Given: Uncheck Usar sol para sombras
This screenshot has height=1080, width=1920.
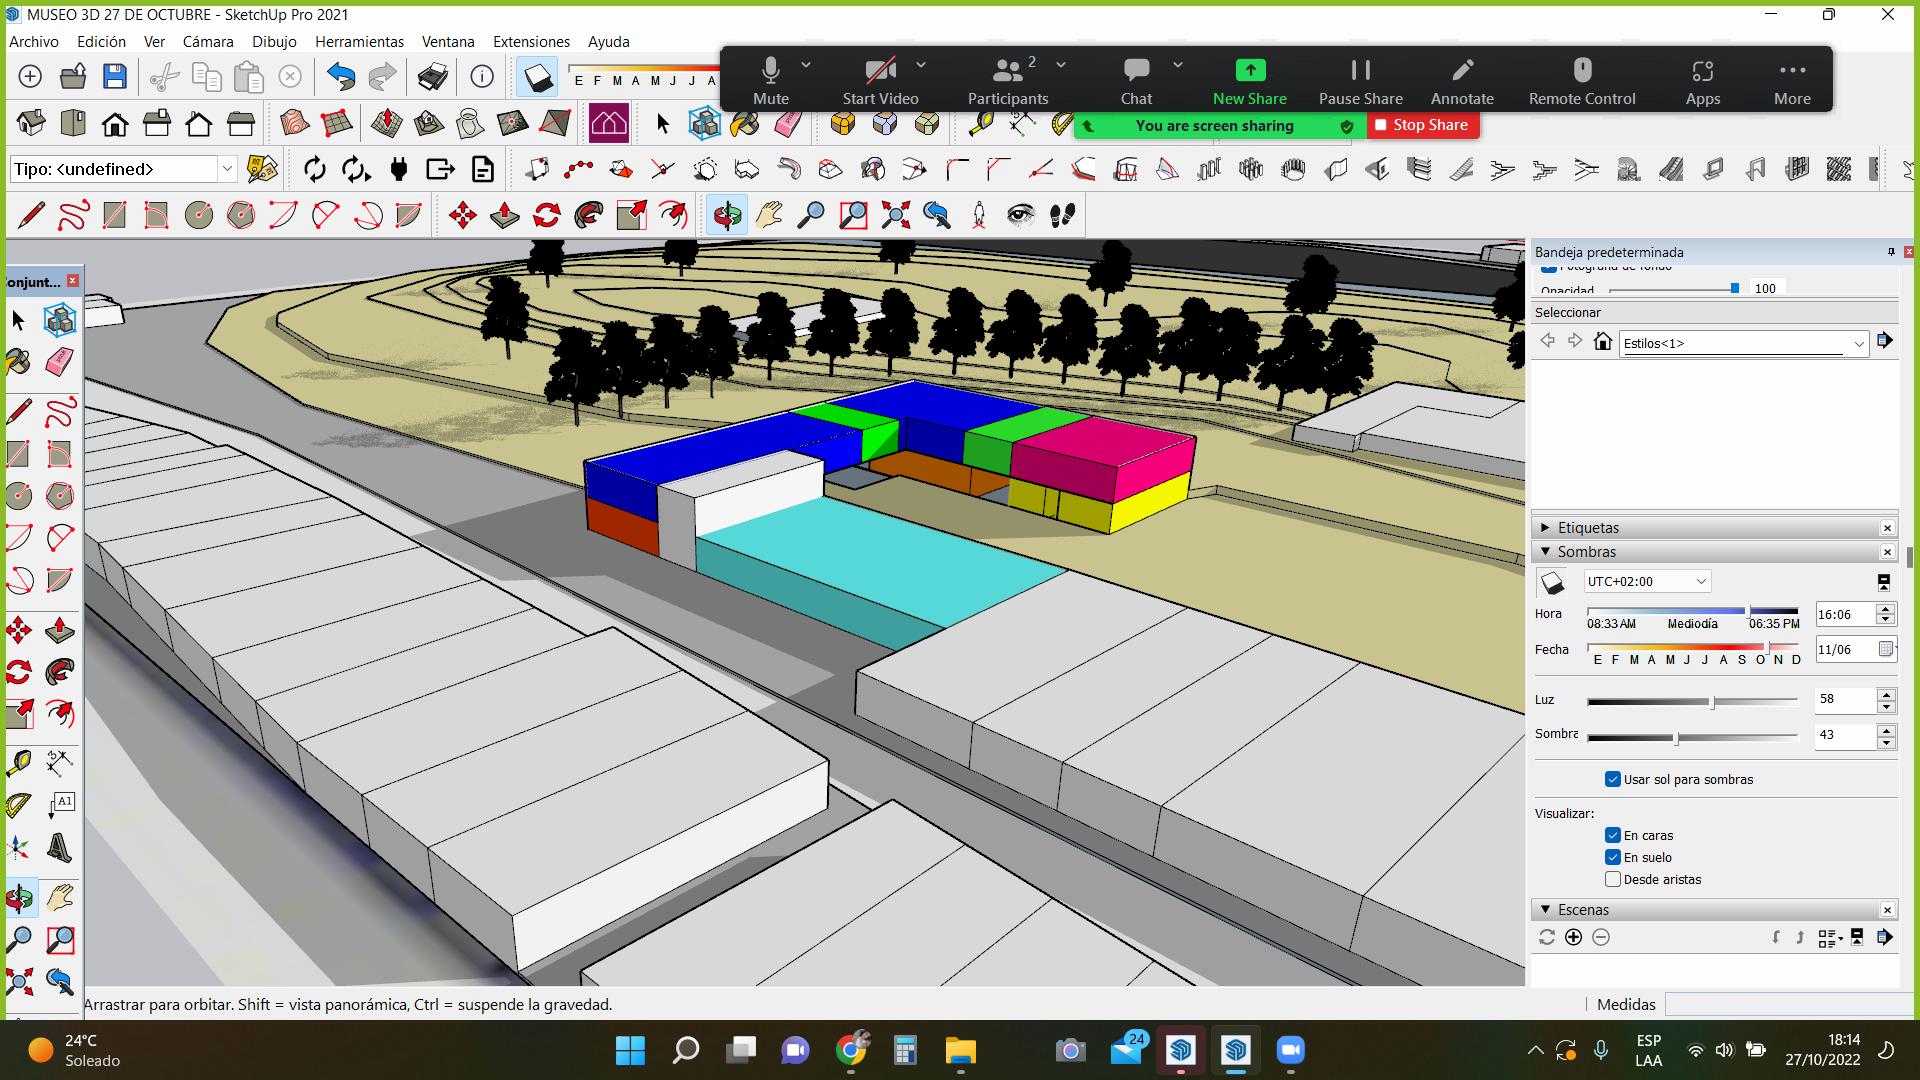Looking at the screenshot, I should click(x=1612, y=779).
